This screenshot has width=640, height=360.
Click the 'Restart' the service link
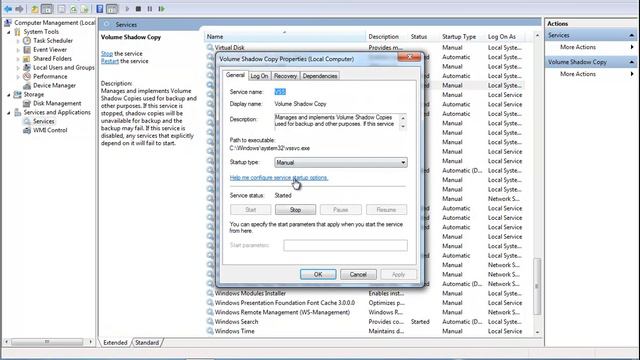tap(110, 61)
